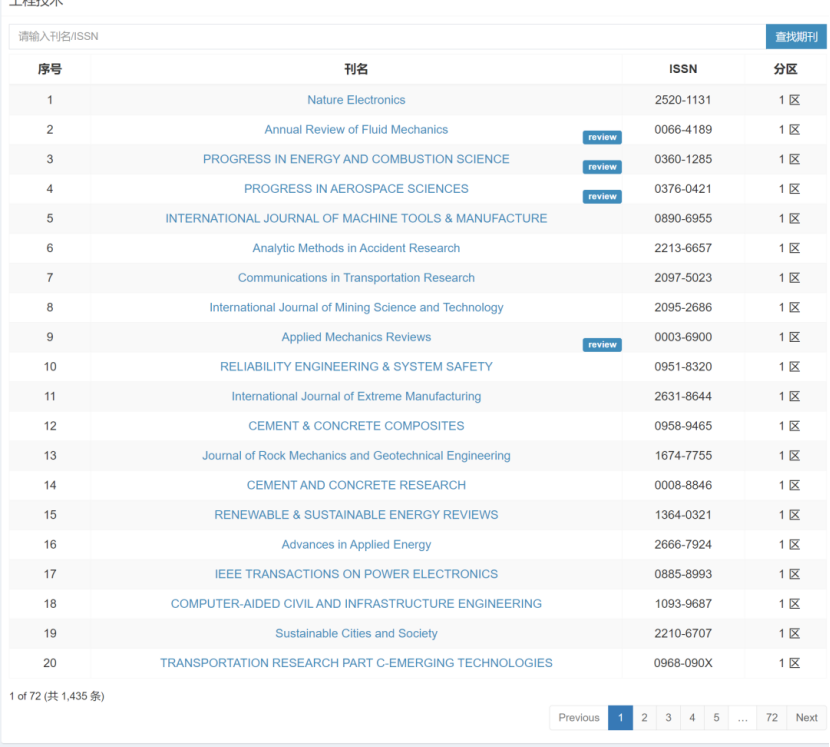Open Analytic Methods in Accident Research
Screen dimensions: 830x747
[x=356, y=248]
